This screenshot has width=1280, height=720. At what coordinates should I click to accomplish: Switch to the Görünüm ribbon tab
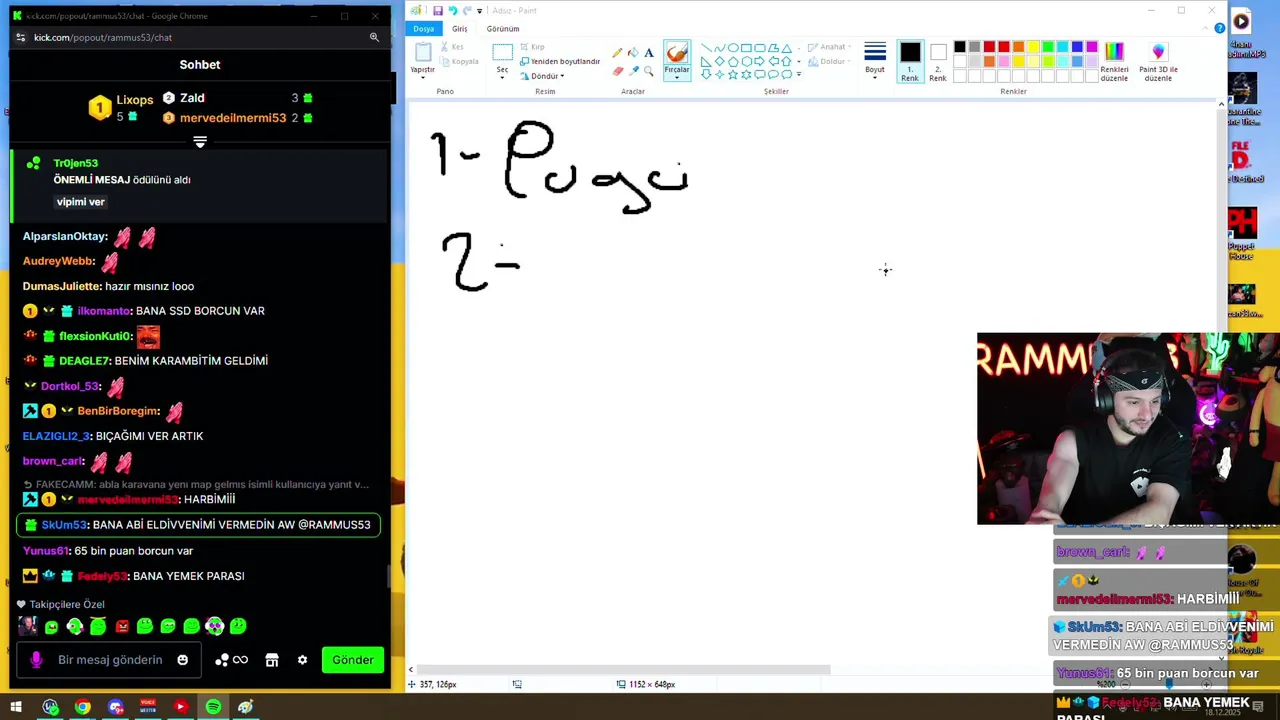coord(503,28)
